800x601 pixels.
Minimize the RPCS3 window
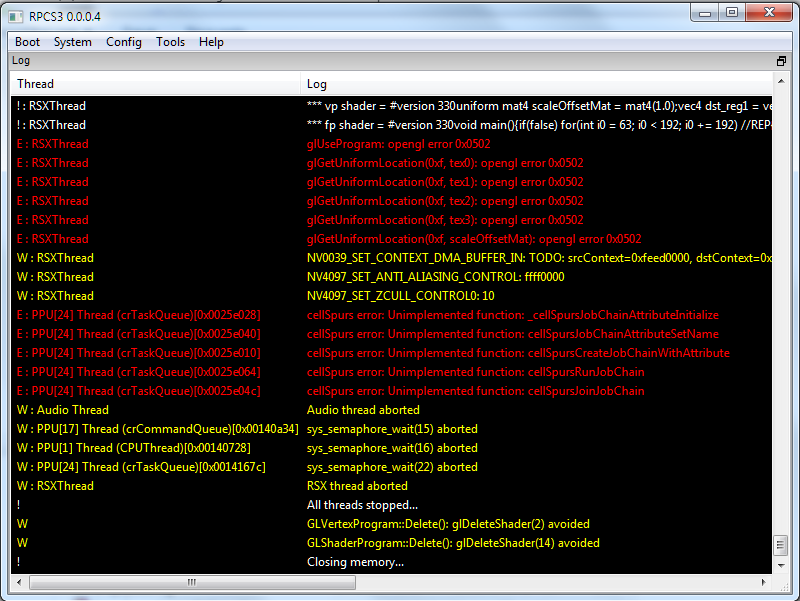point(704,13)
